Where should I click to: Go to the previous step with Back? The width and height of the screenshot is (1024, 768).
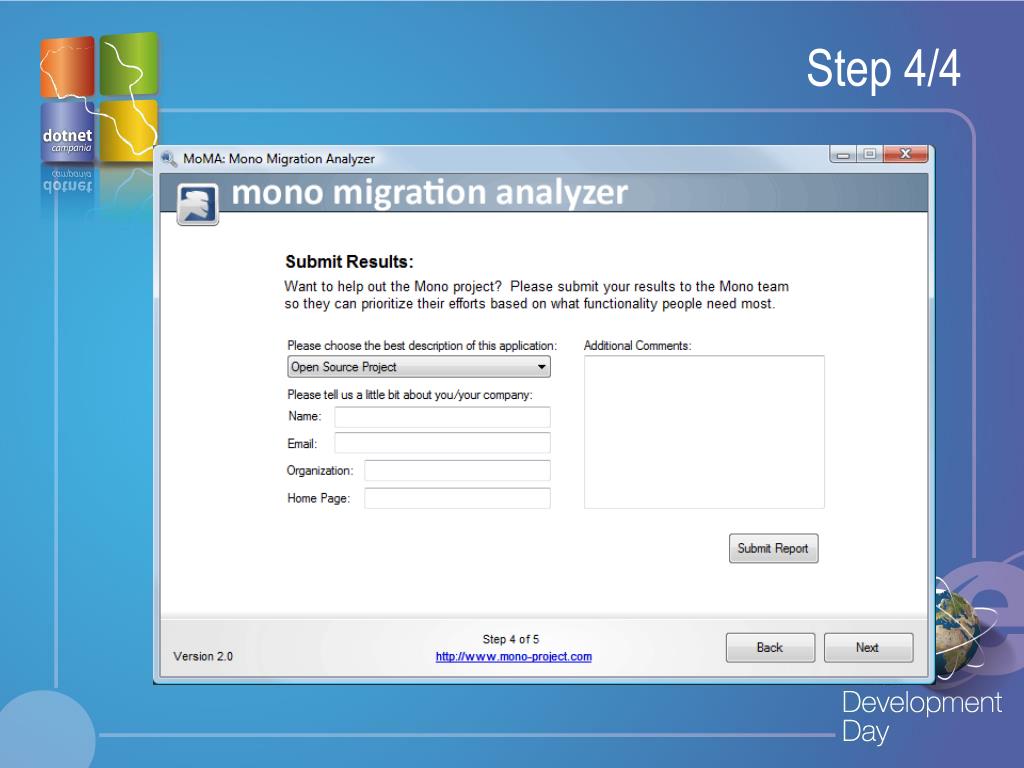(x=770, y=648)
